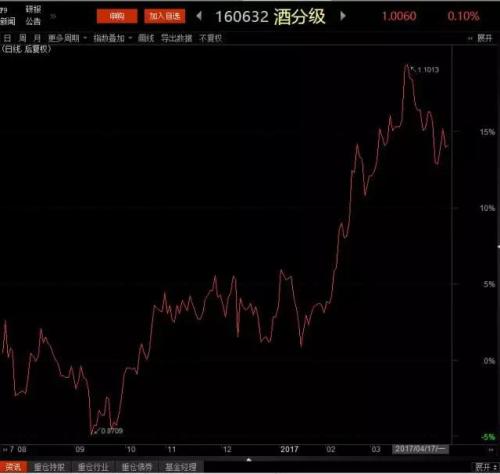Go to next fund with right arrow
The height and width of the screenshot is (474, 500).
click(x=343, y=16)
